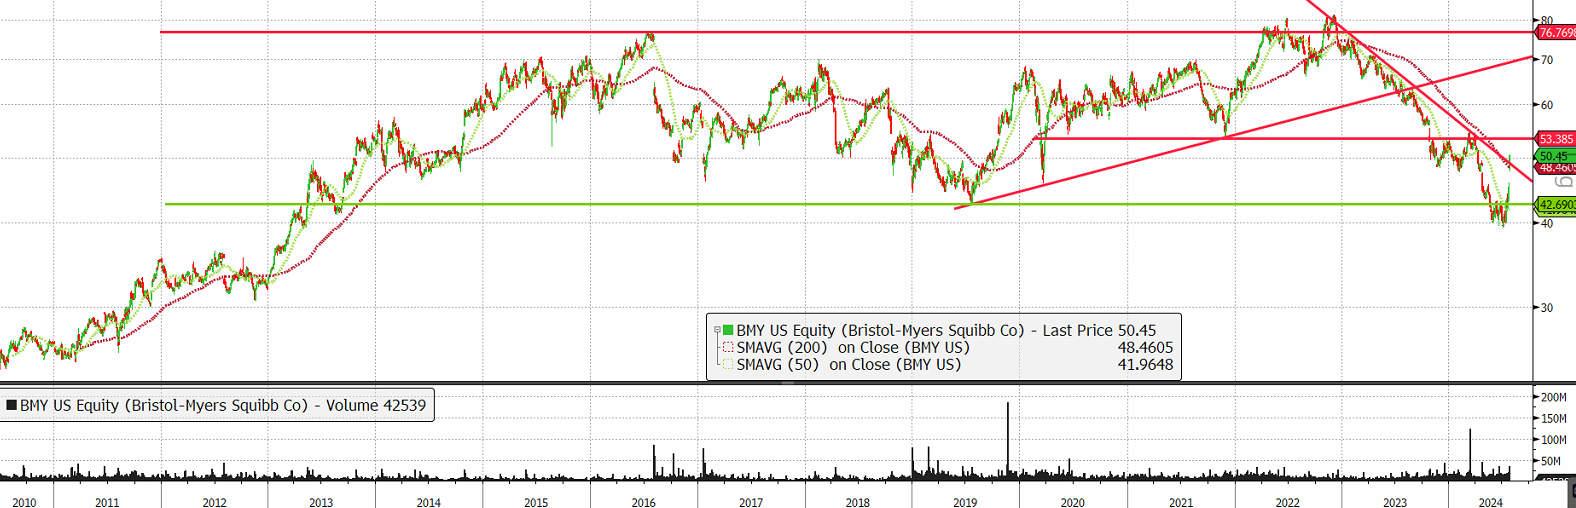1576x508 pixels.
Task: Click the 42.690 green support level tag
Action: [1556, 204]
